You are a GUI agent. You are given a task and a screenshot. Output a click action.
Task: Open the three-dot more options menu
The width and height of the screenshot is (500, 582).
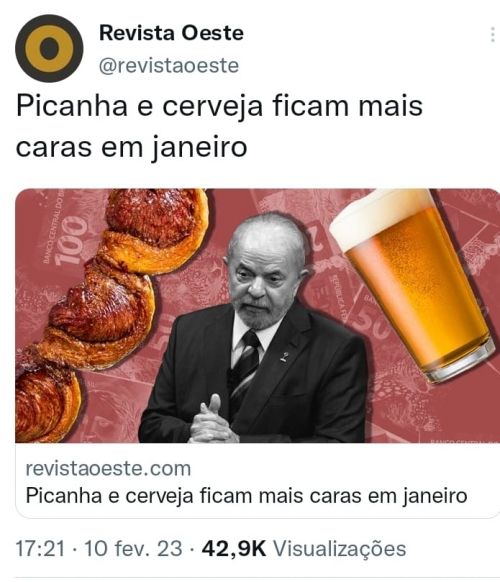click(x=492, y=35)
